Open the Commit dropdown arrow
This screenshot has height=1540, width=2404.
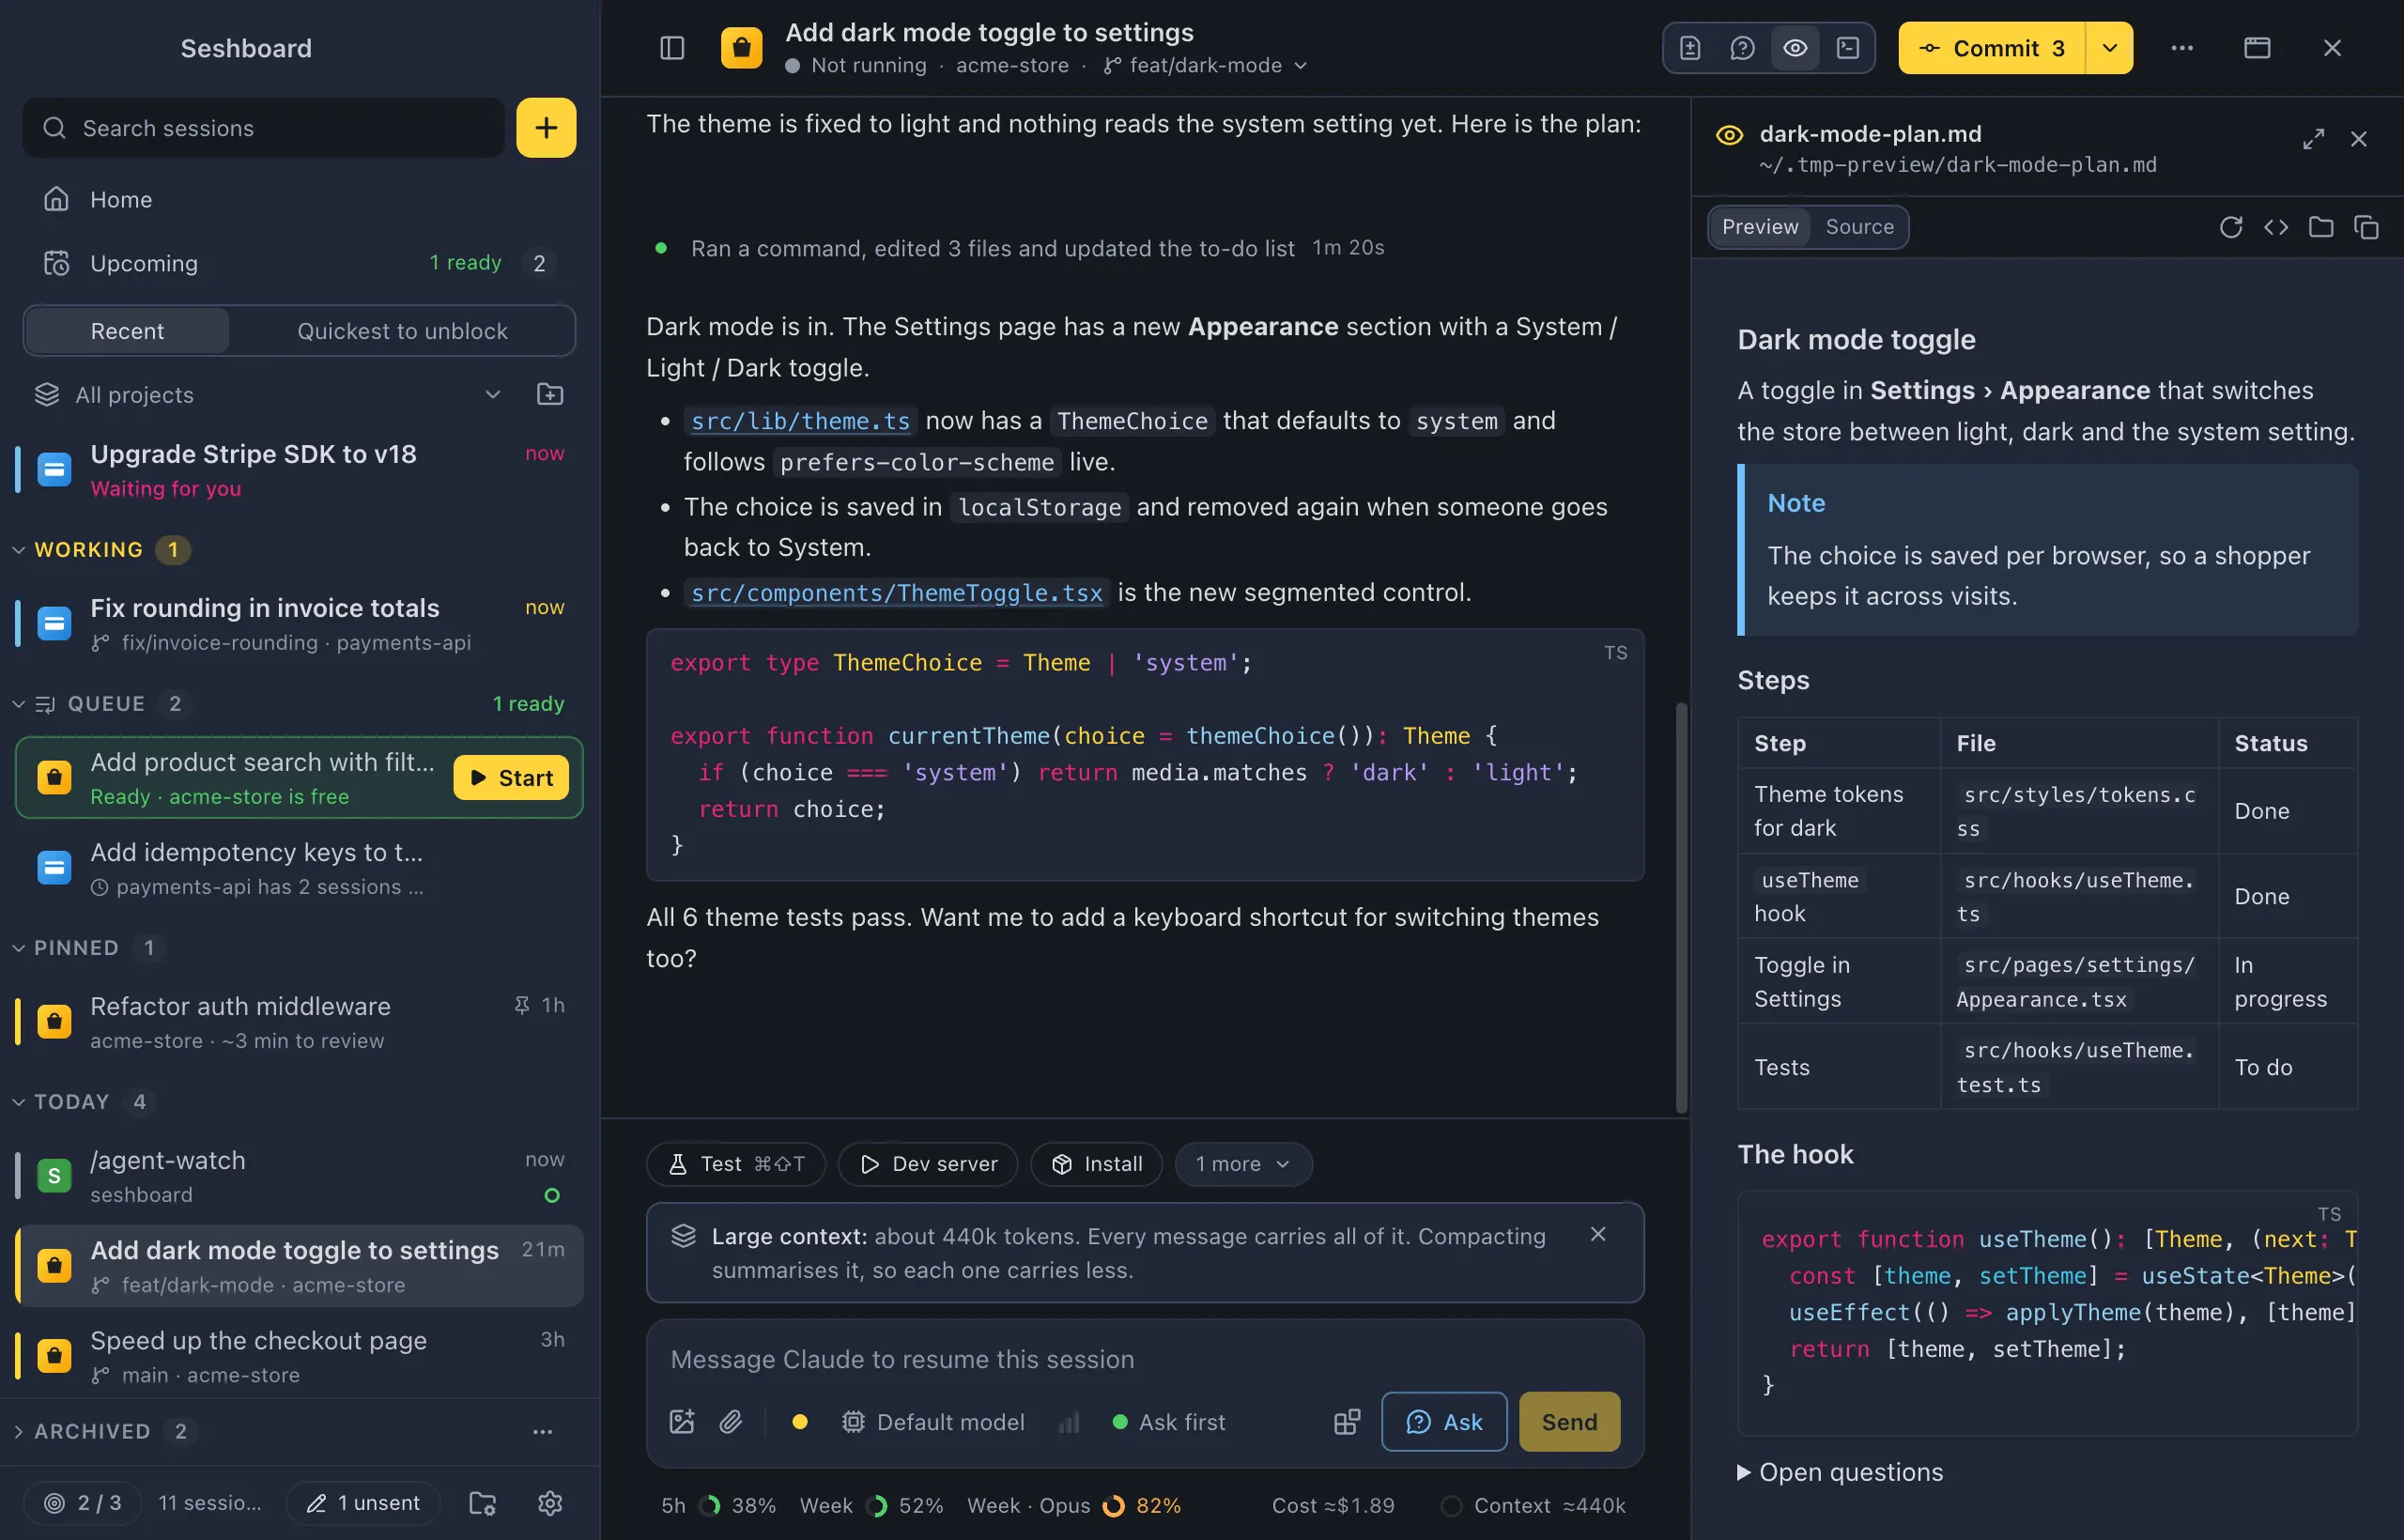tap(2109, 48)
